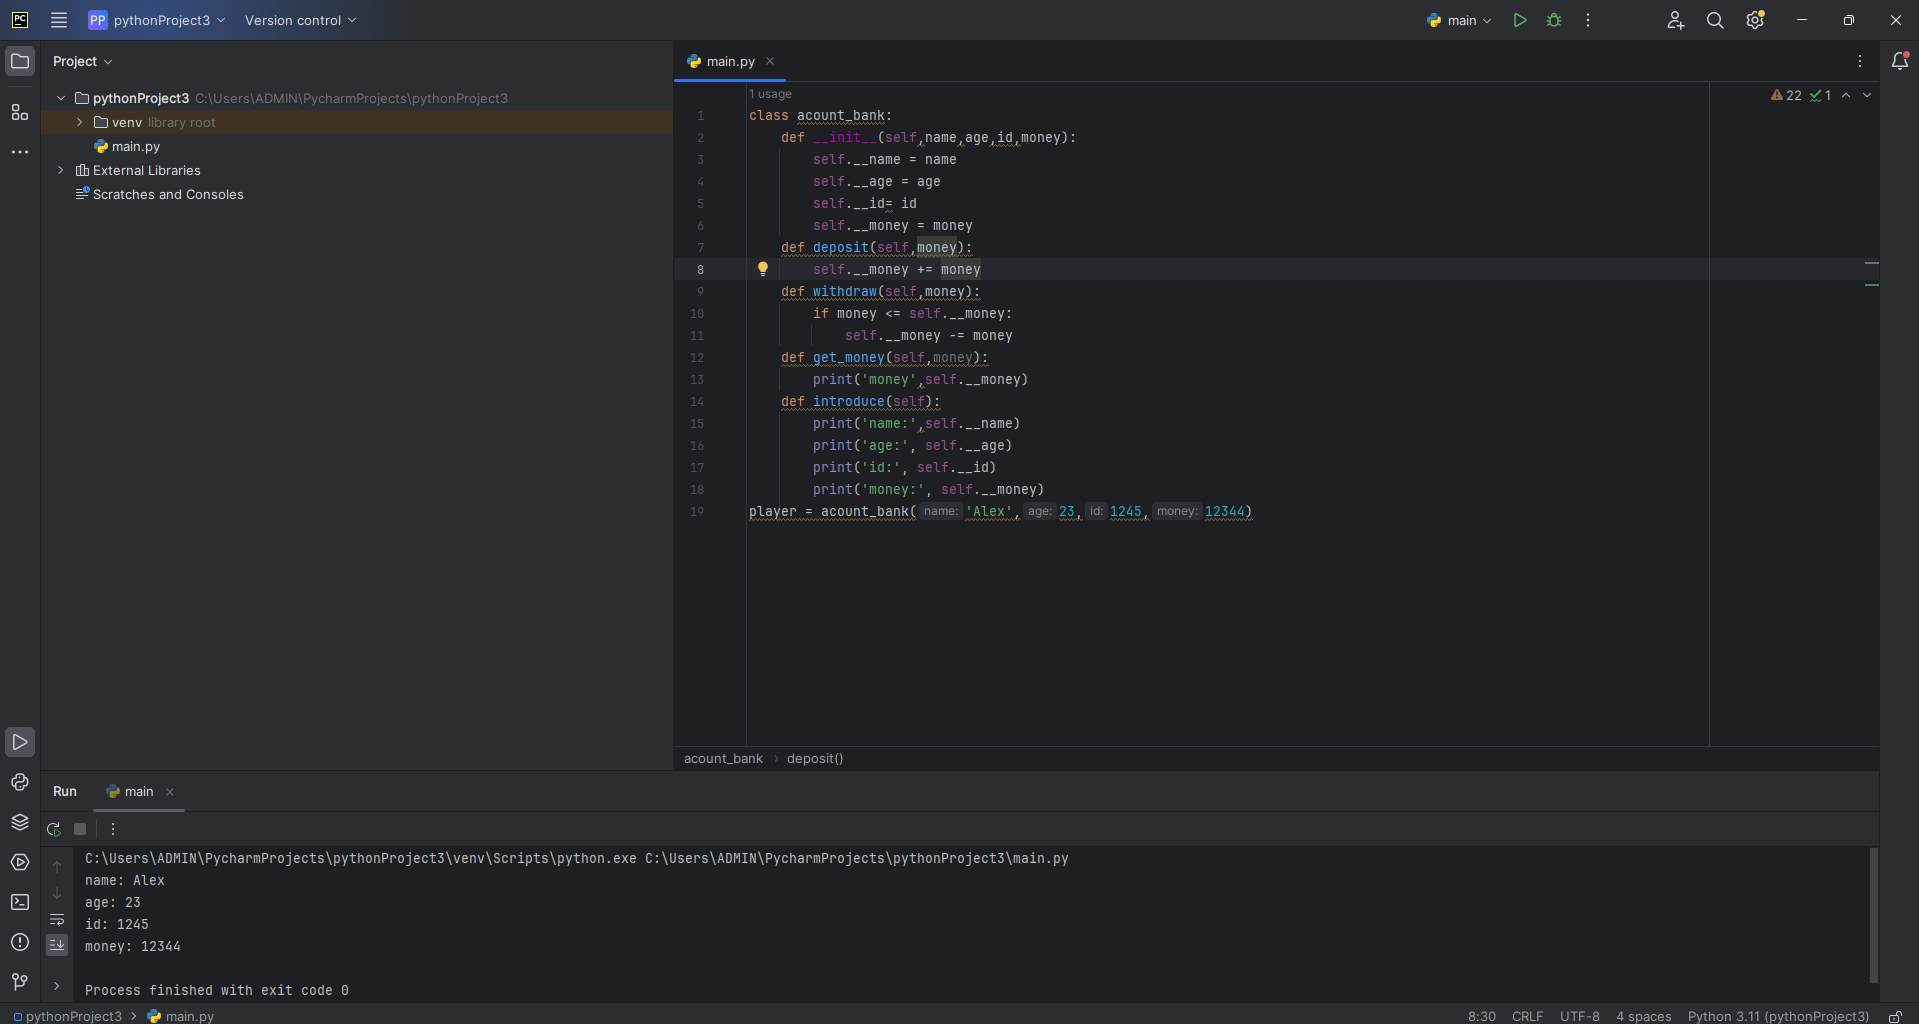Open Search Everywhere magnifier
The width and height of the screenshot is (1919, 1024).
coord(1715,20)
